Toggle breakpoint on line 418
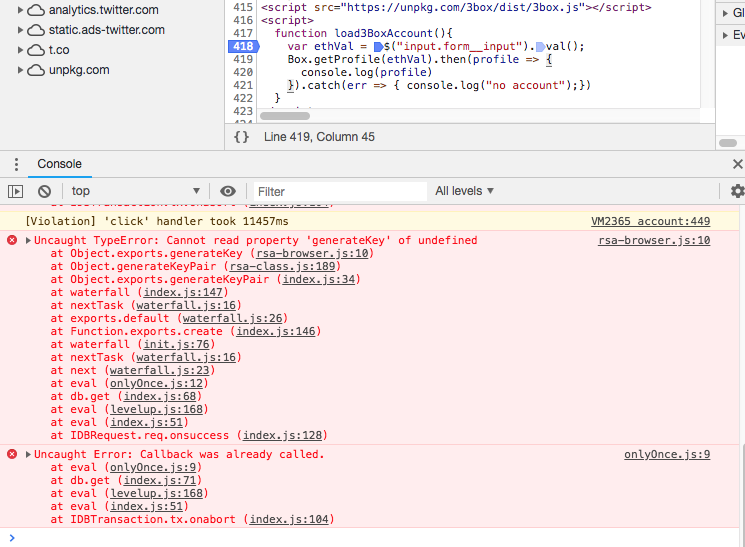 tap(243, 46)
